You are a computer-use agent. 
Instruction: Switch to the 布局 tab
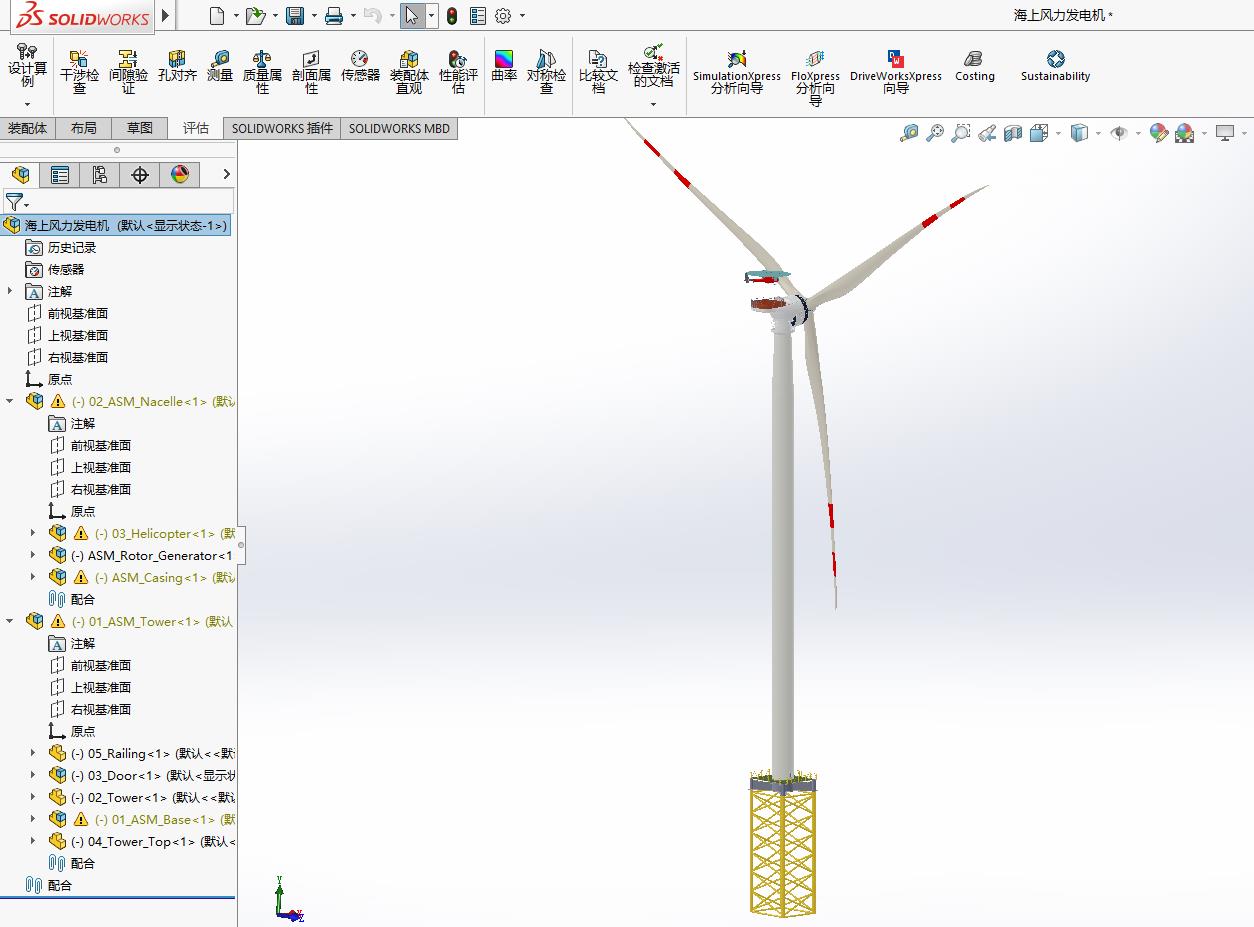[x=84, y=128]
